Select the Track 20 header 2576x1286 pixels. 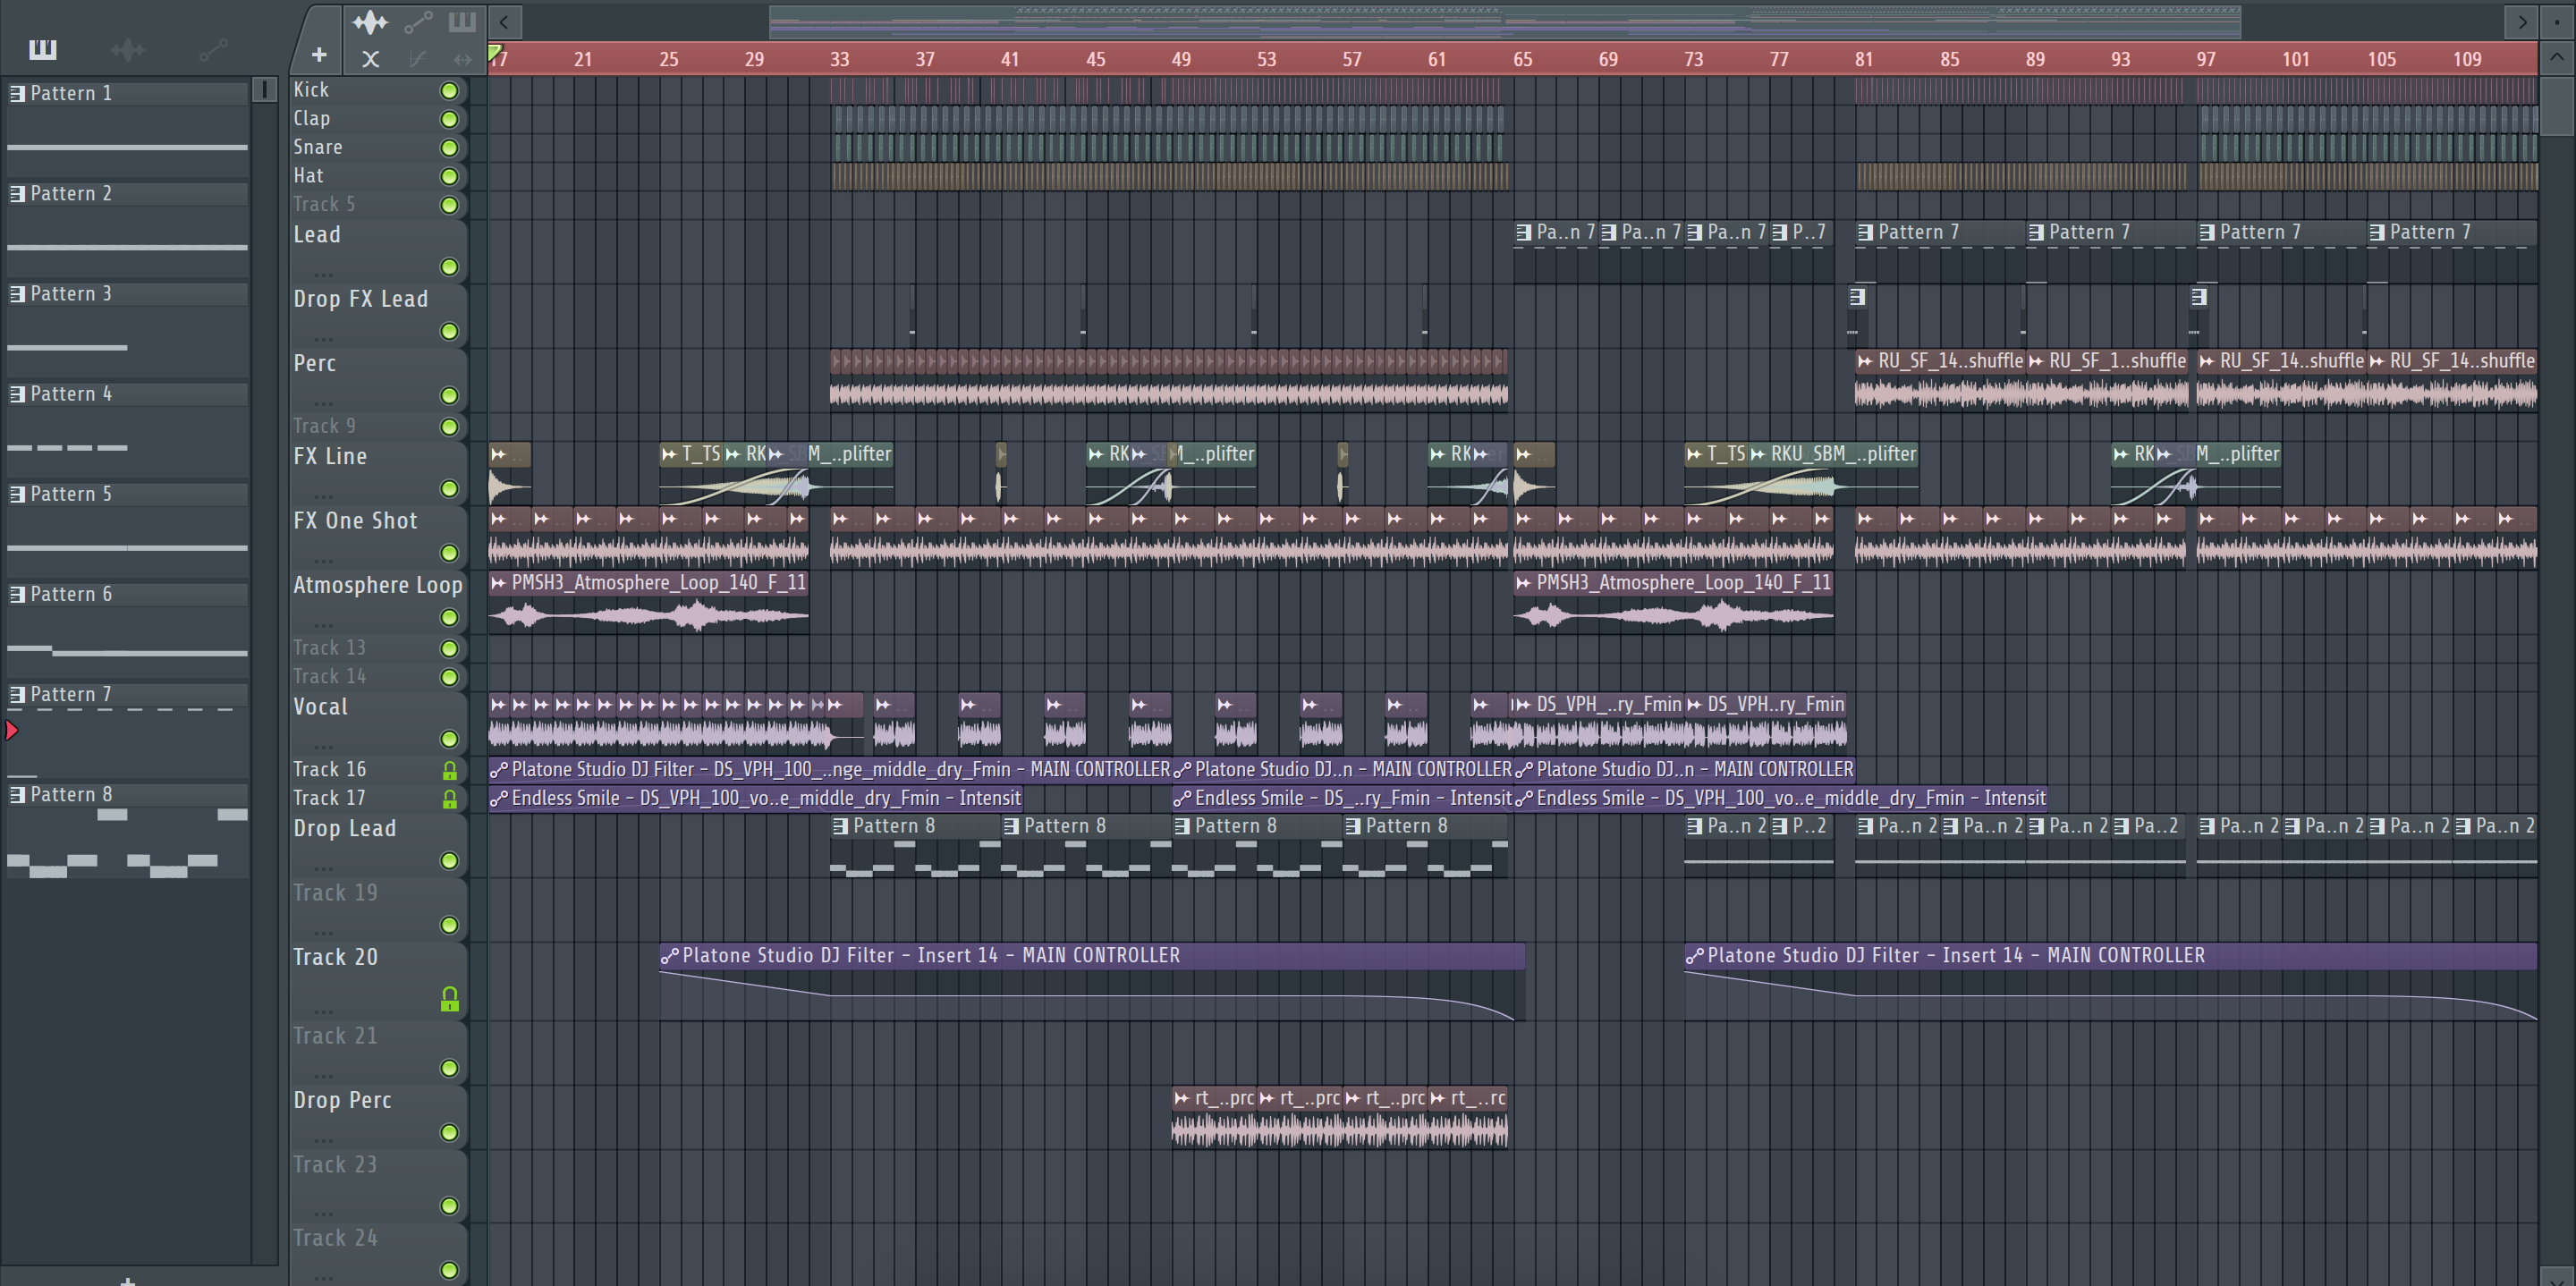[x=378, y=981]
